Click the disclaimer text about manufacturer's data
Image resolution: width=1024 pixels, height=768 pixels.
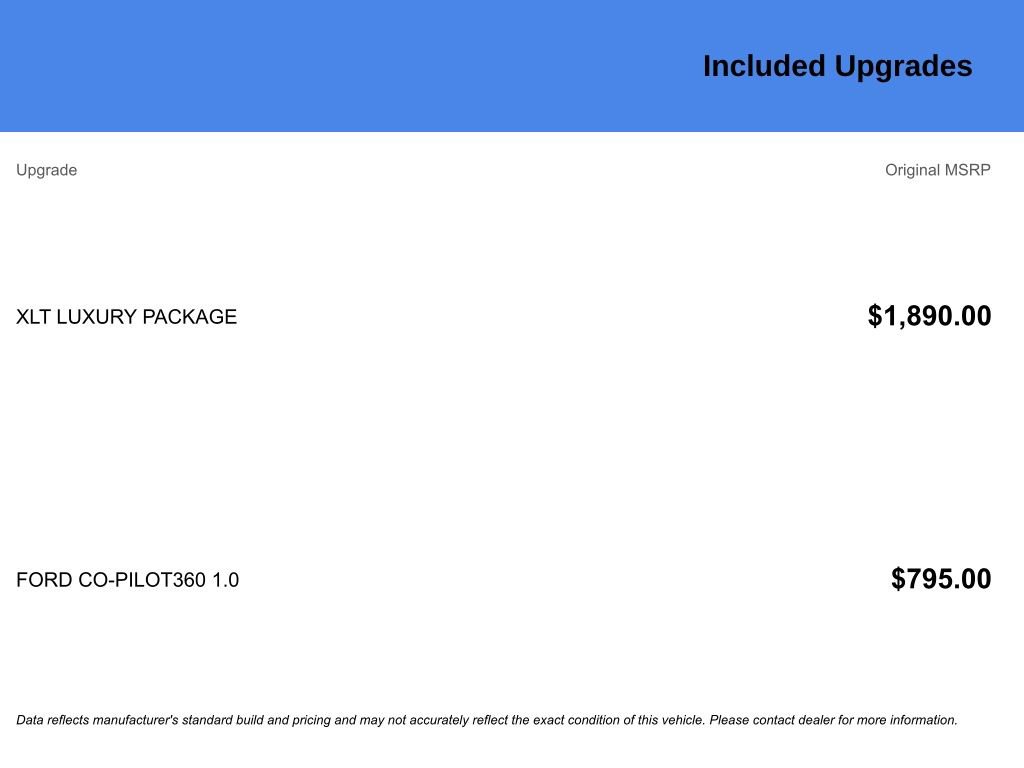click(487, 720)
